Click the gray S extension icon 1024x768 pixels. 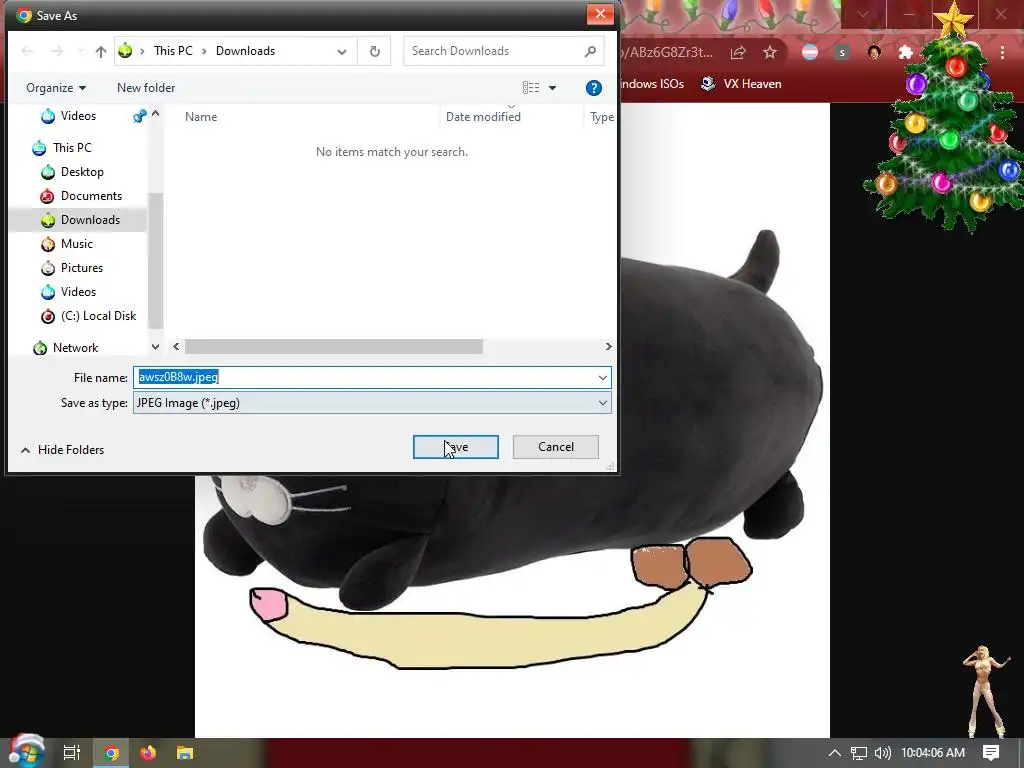[842, 52]
